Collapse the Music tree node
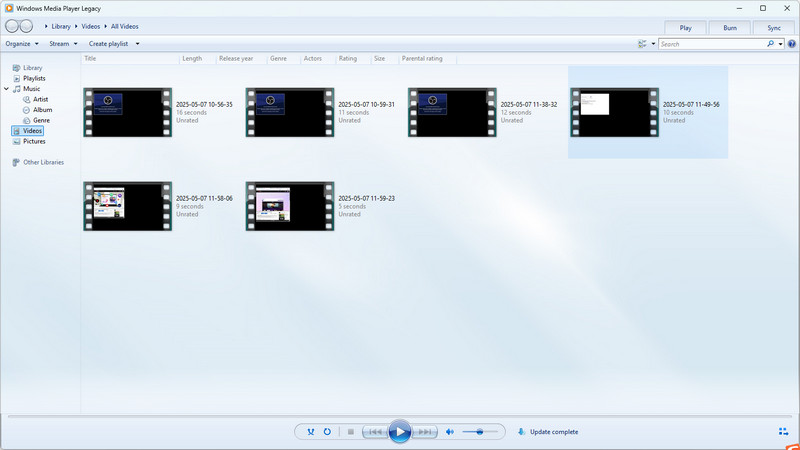 [6, 89]
